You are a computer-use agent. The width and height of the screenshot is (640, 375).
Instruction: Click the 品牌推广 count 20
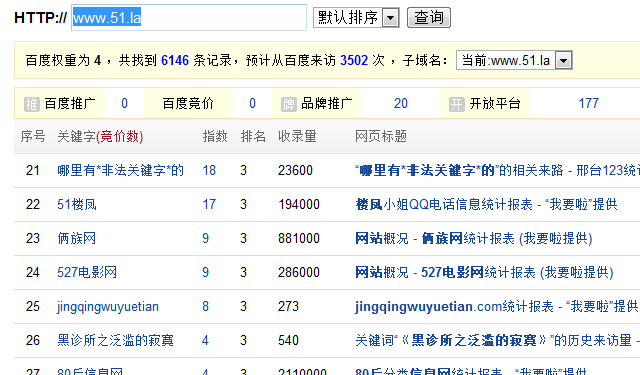[x=400, y=104]
